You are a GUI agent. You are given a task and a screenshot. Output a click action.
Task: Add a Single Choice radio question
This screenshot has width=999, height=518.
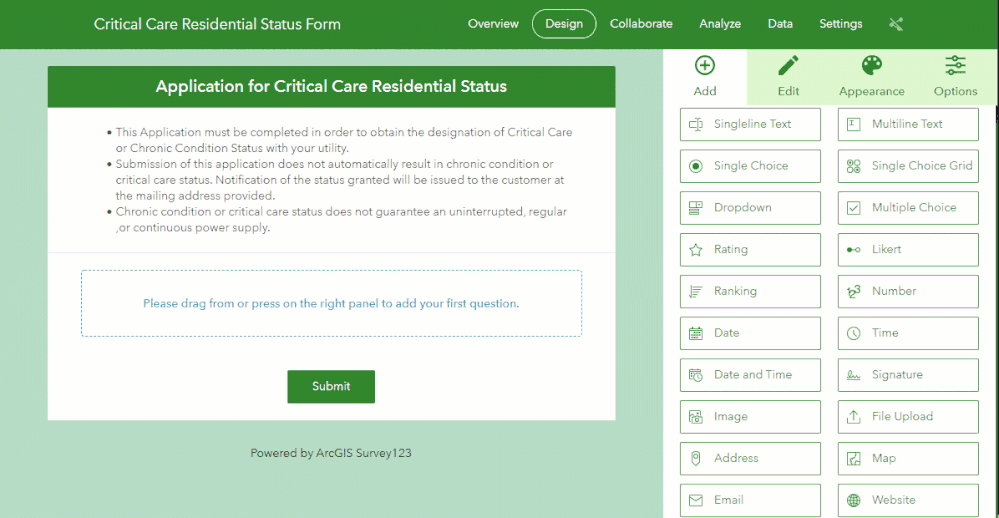coord(750,166)
